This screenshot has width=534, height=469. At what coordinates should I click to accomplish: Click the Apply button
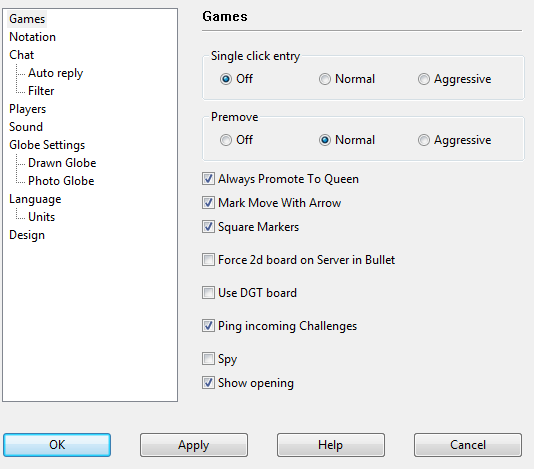[x=194, y=445]
